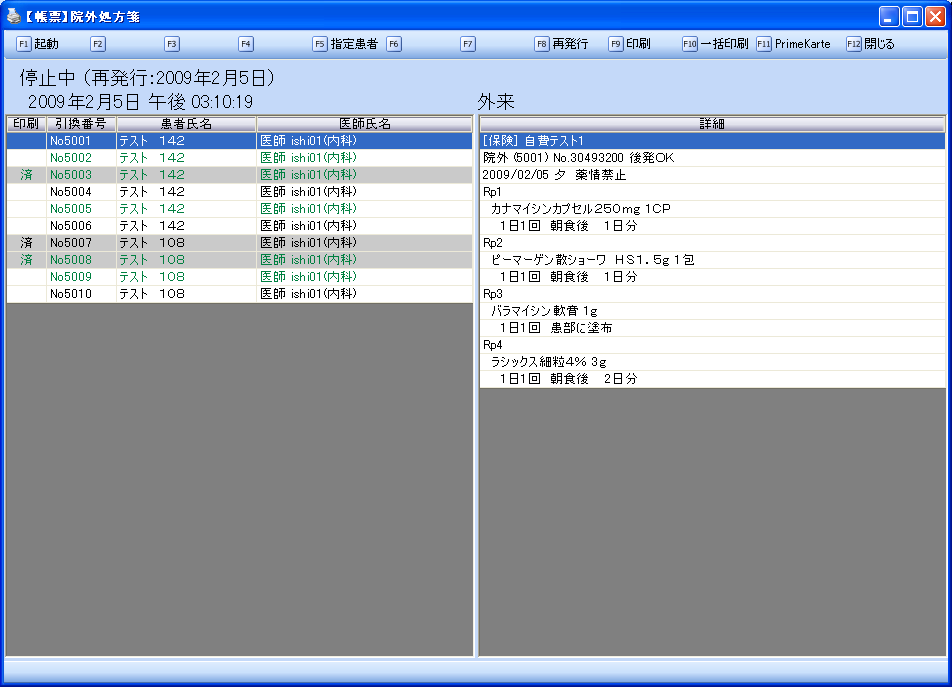Select row No5005
This screenshot has height=687, width=952.
(239, 209)
